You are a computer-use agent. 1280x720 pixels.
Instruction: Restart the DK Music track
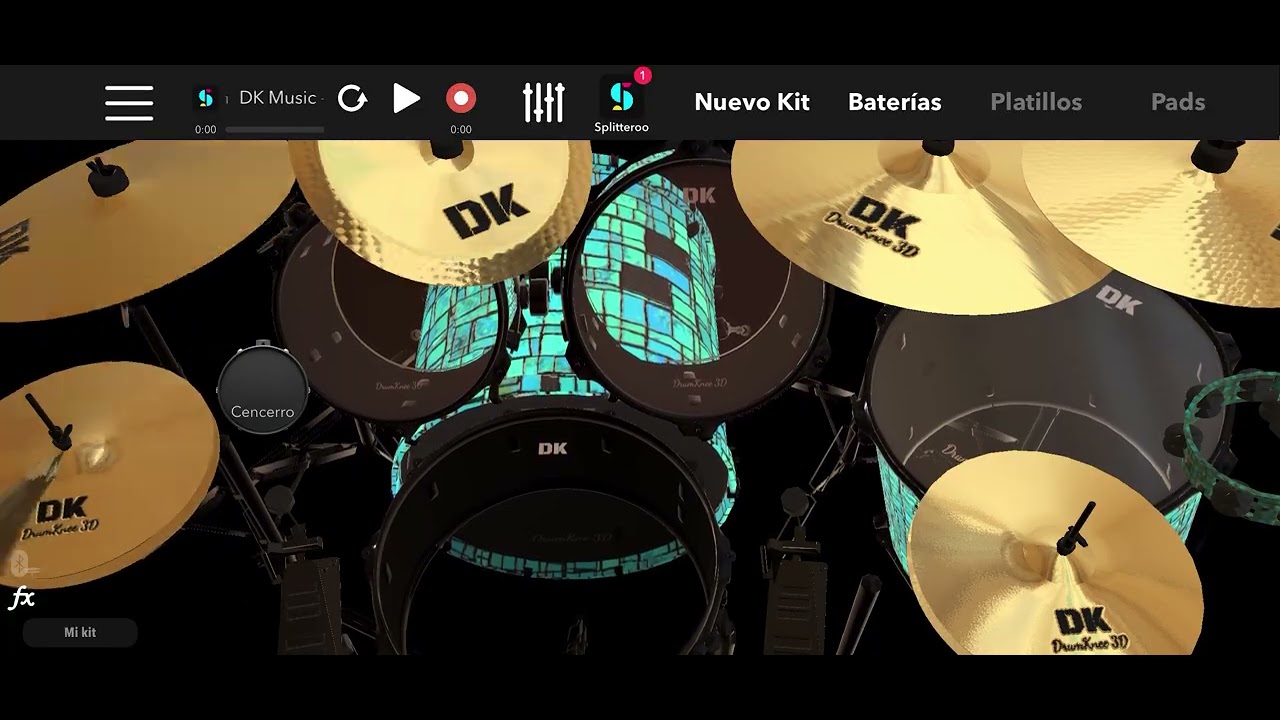click(x=352, y=98)
